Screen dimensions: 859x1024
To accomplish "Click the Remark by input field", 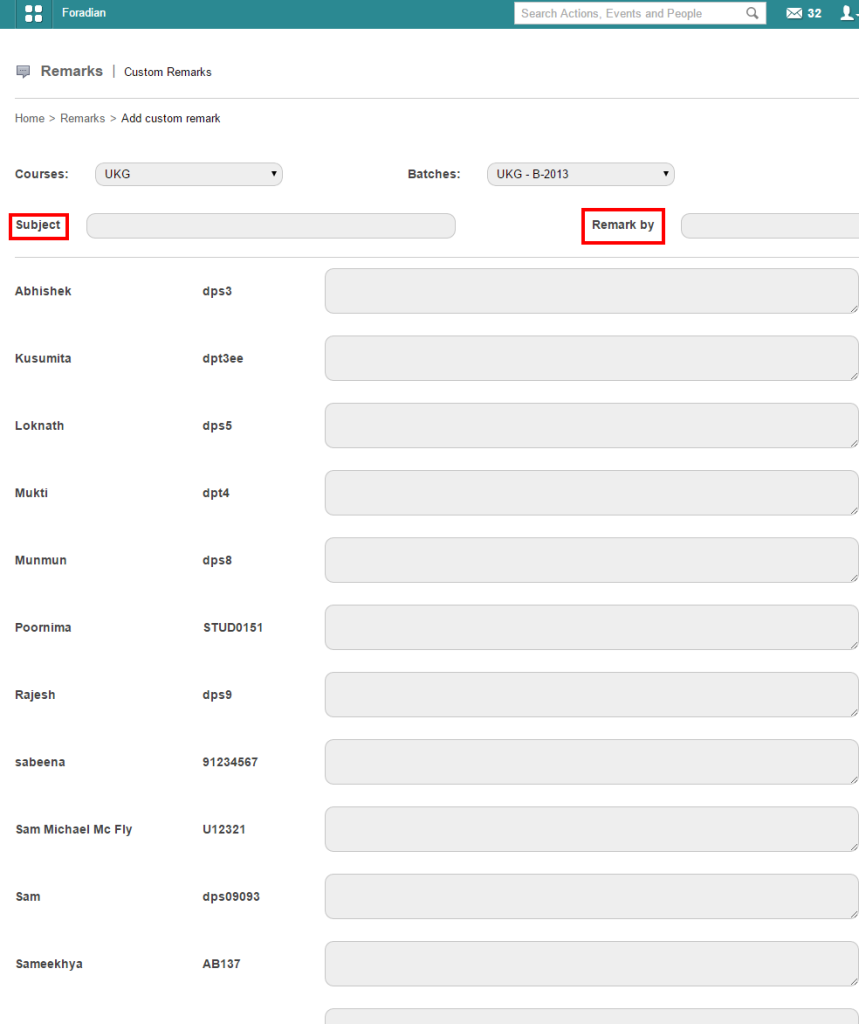I will [x=768, y=226].
